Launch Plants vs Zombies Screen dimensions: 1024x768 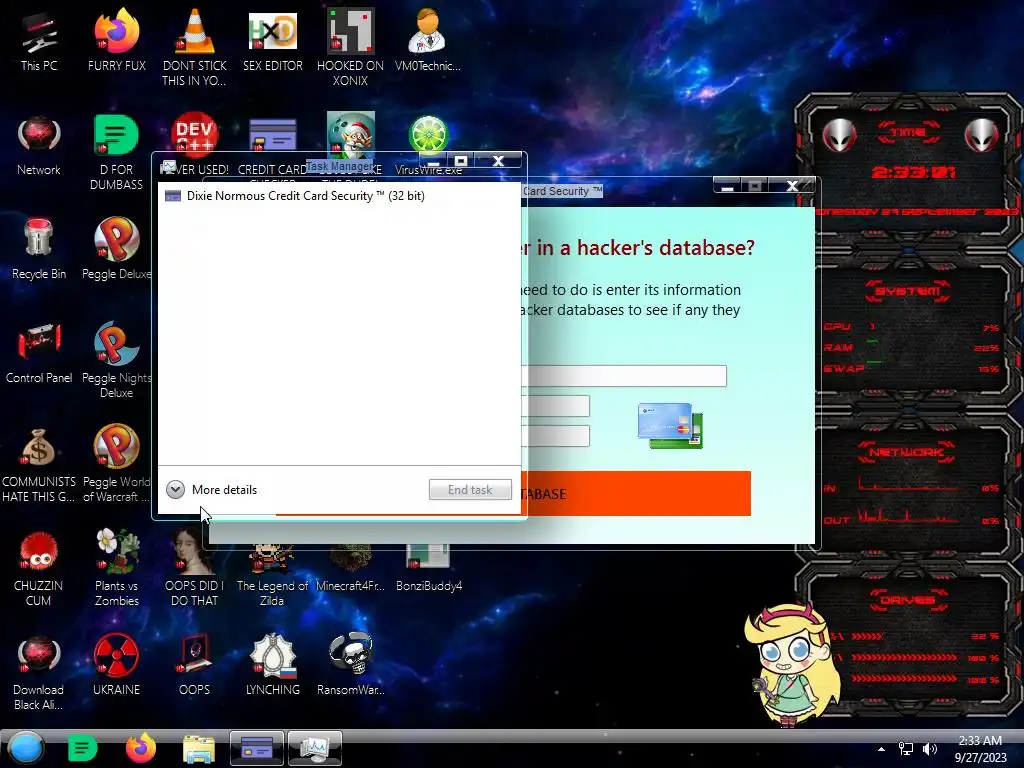pyautogui.click(x=116, y=568)
